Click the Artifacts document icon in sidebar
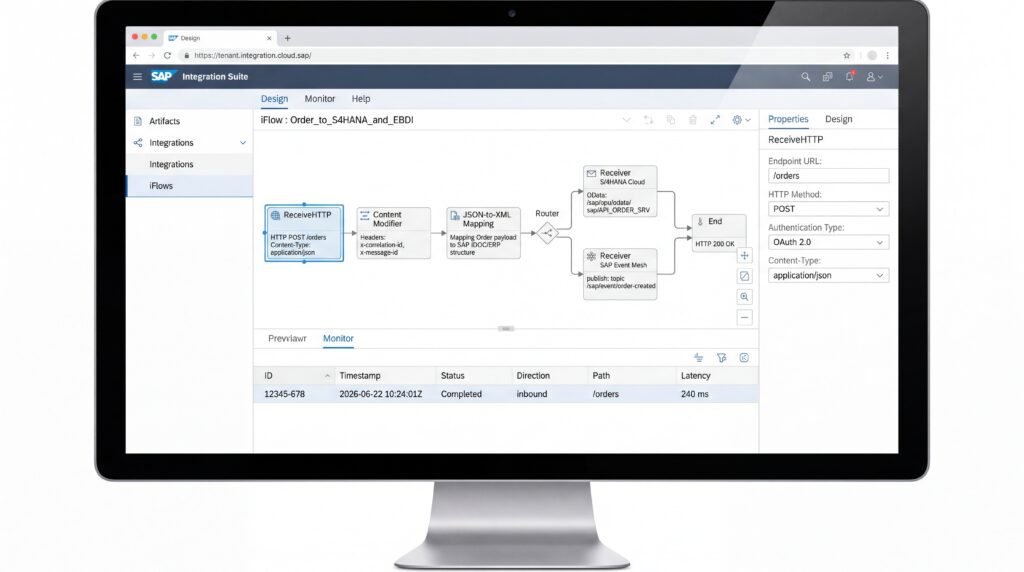Viewport: 1024px width, 572px height. pos(138,121)
